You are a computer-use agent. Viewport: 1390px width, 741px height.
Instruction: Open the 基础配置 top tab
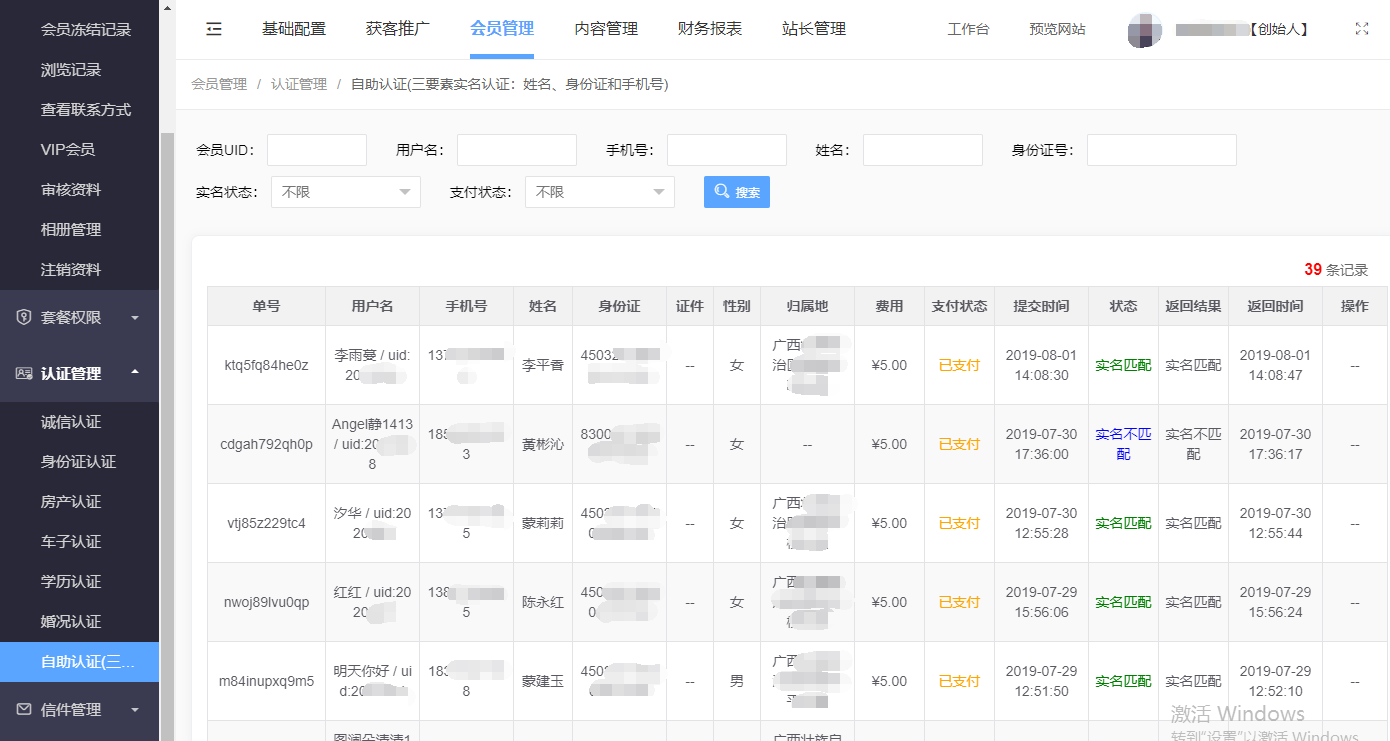coord(294,29)
